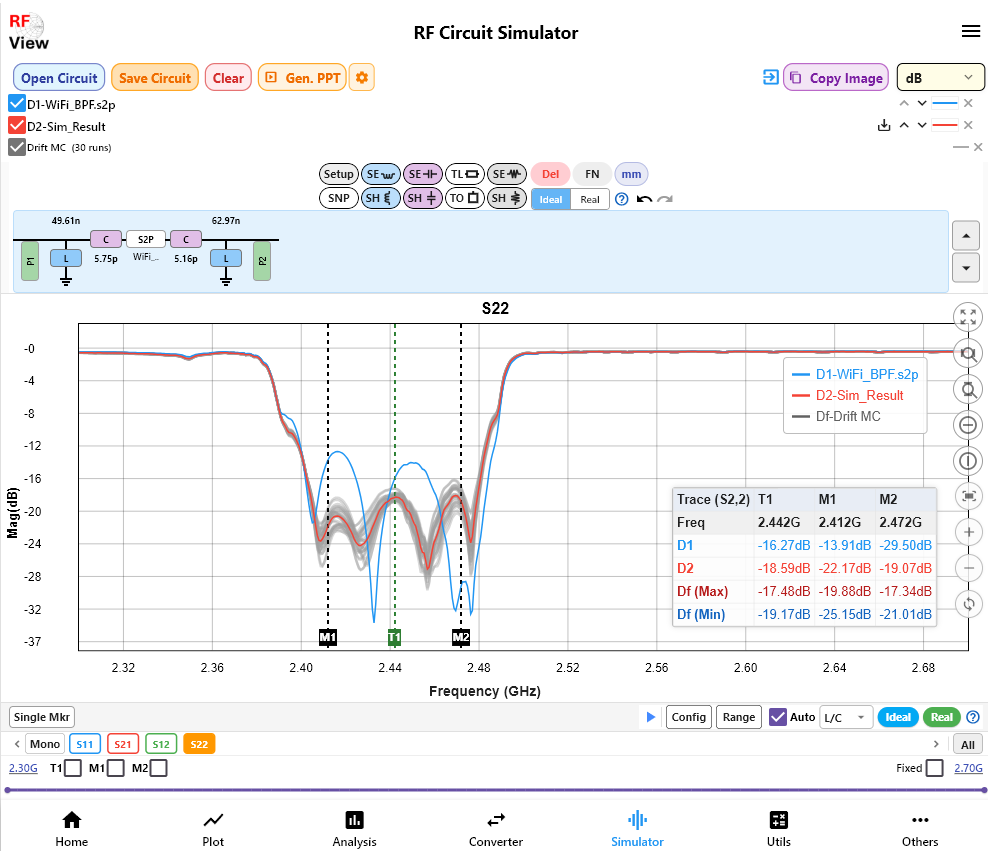Viewport: 988px width, 851px height.
Task: Open the Config button
Action: coord(689,717)
